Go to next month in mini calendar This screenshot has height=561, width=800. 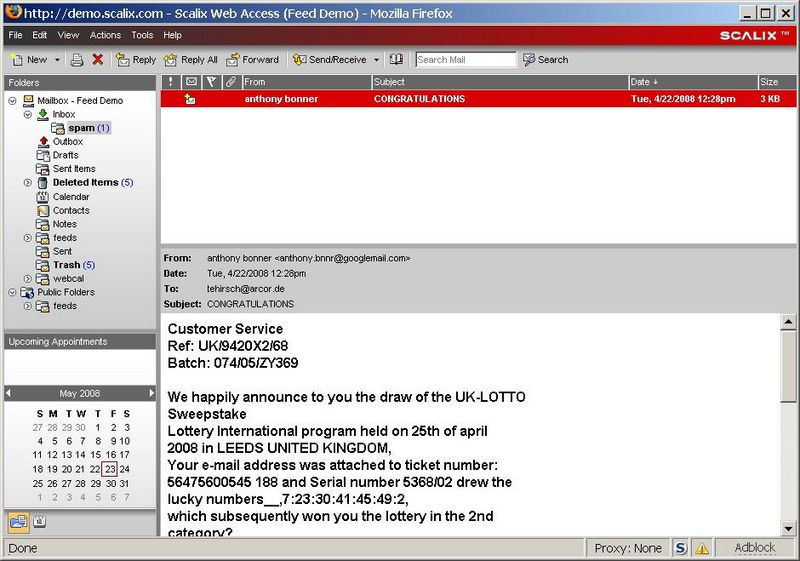coord(152,393)
